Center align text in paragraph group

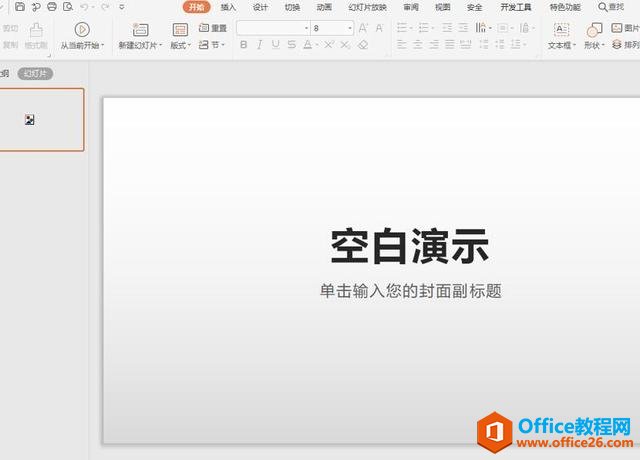pos(418,44)
